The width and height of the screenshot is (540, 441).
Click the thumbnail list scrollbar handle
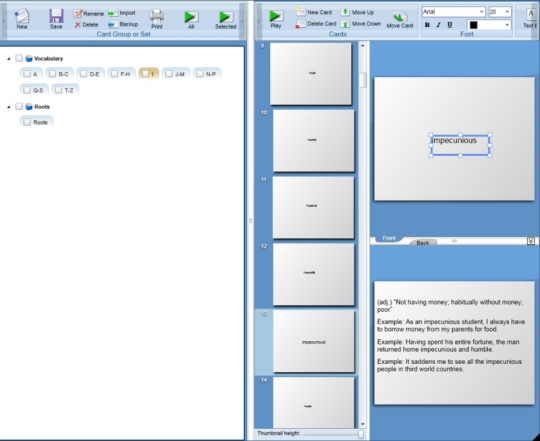pyautogui.click(x=362, y=80)
